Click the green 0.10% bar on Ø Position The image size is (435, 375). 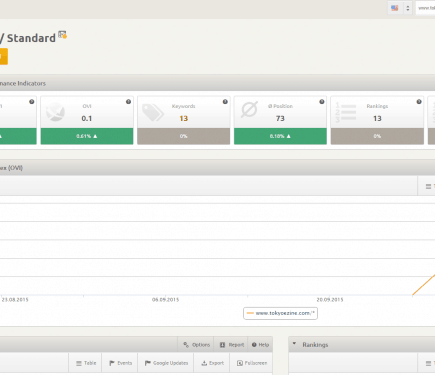(280, 136)
